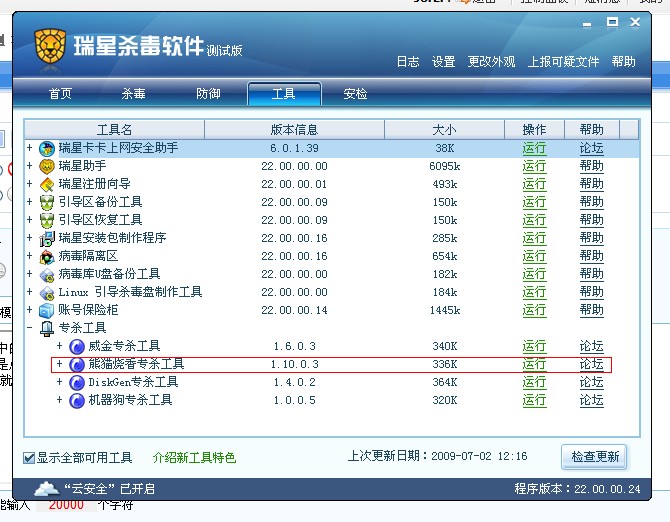Minimize the Rising antivirus window

587,24
